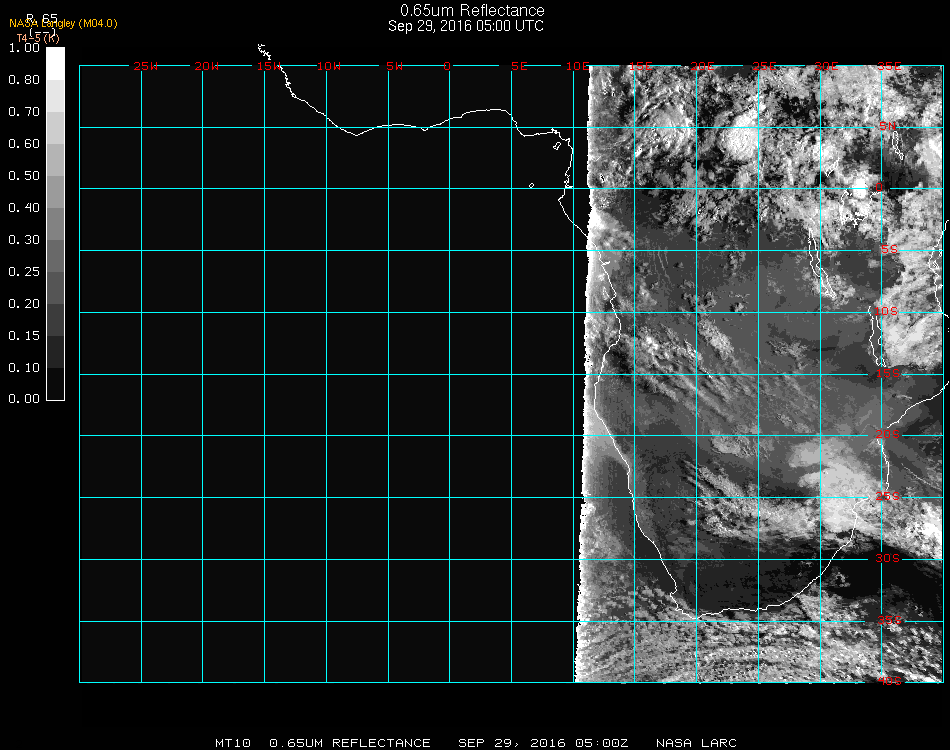Click the Sep 29, 2016 05:00 UTC timestamp
Viewport: 950px width, 750px height.
coord(466,26)
